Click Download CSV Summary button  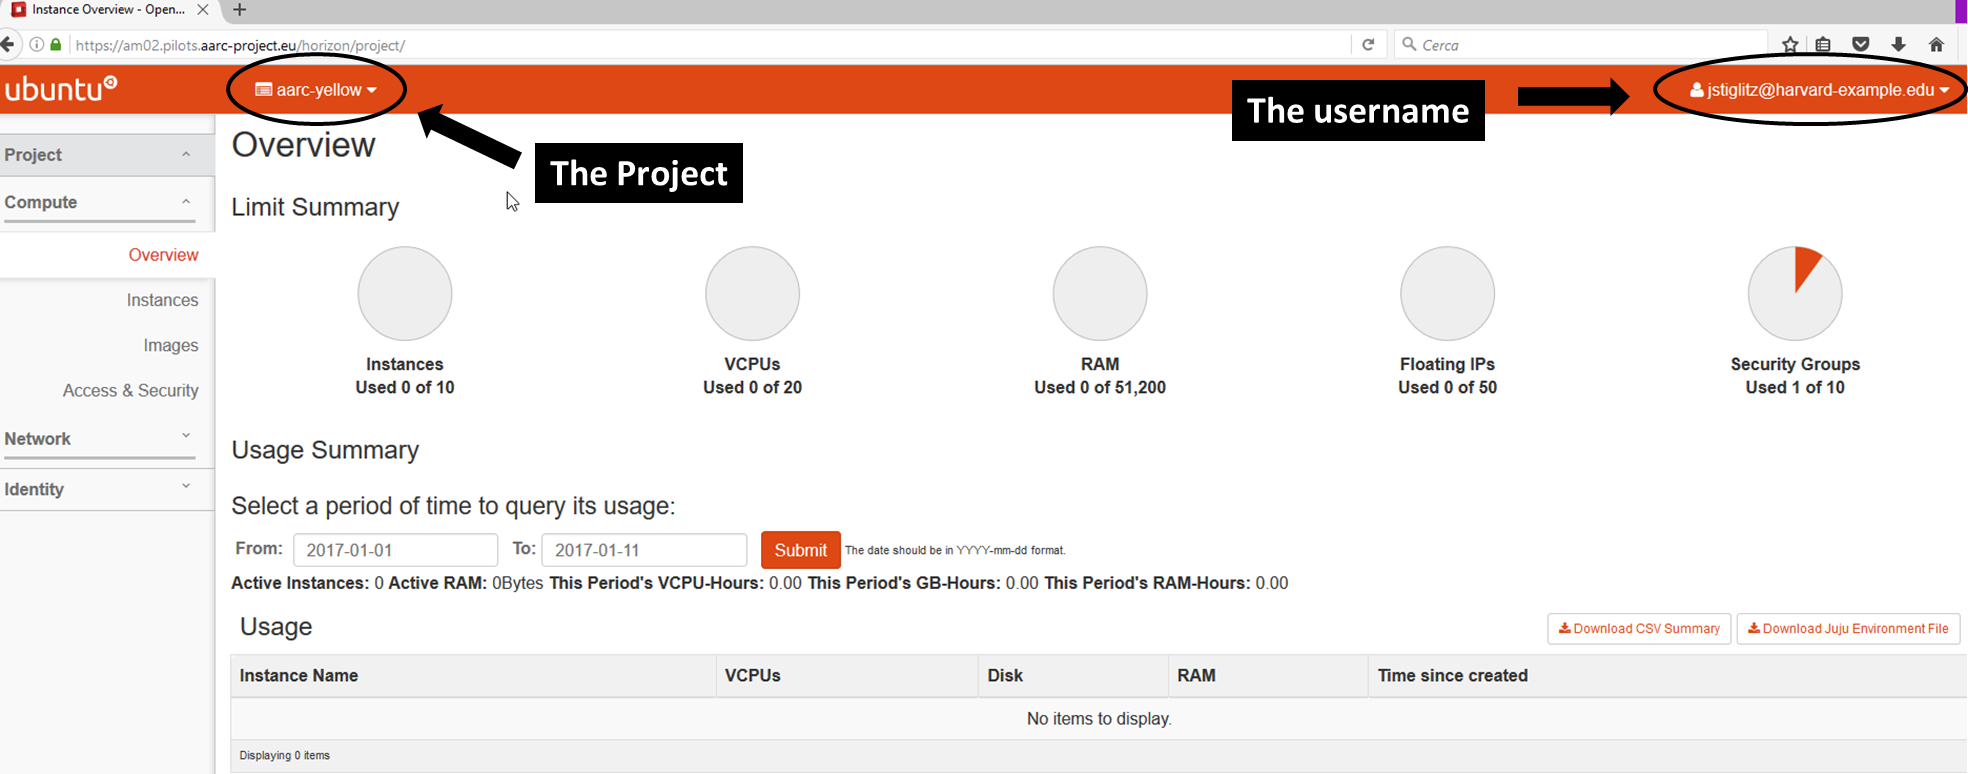(1639, 629)
